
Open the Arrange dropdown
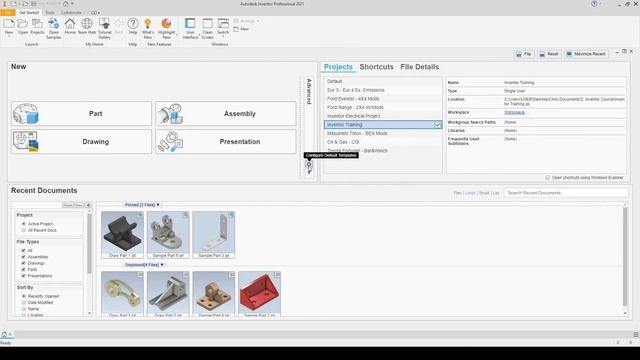coord(247,21)
